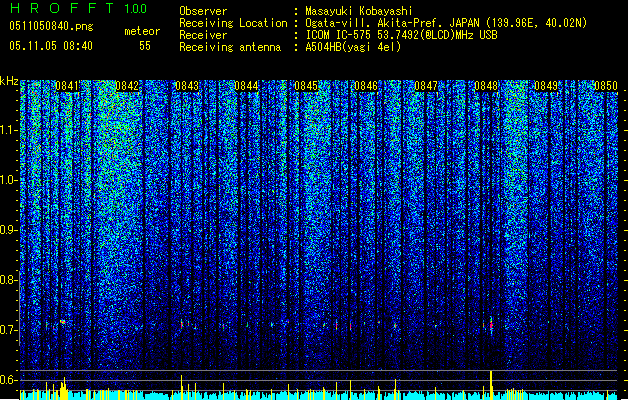Click the 0841 time marker

click(x=67, y=86)
